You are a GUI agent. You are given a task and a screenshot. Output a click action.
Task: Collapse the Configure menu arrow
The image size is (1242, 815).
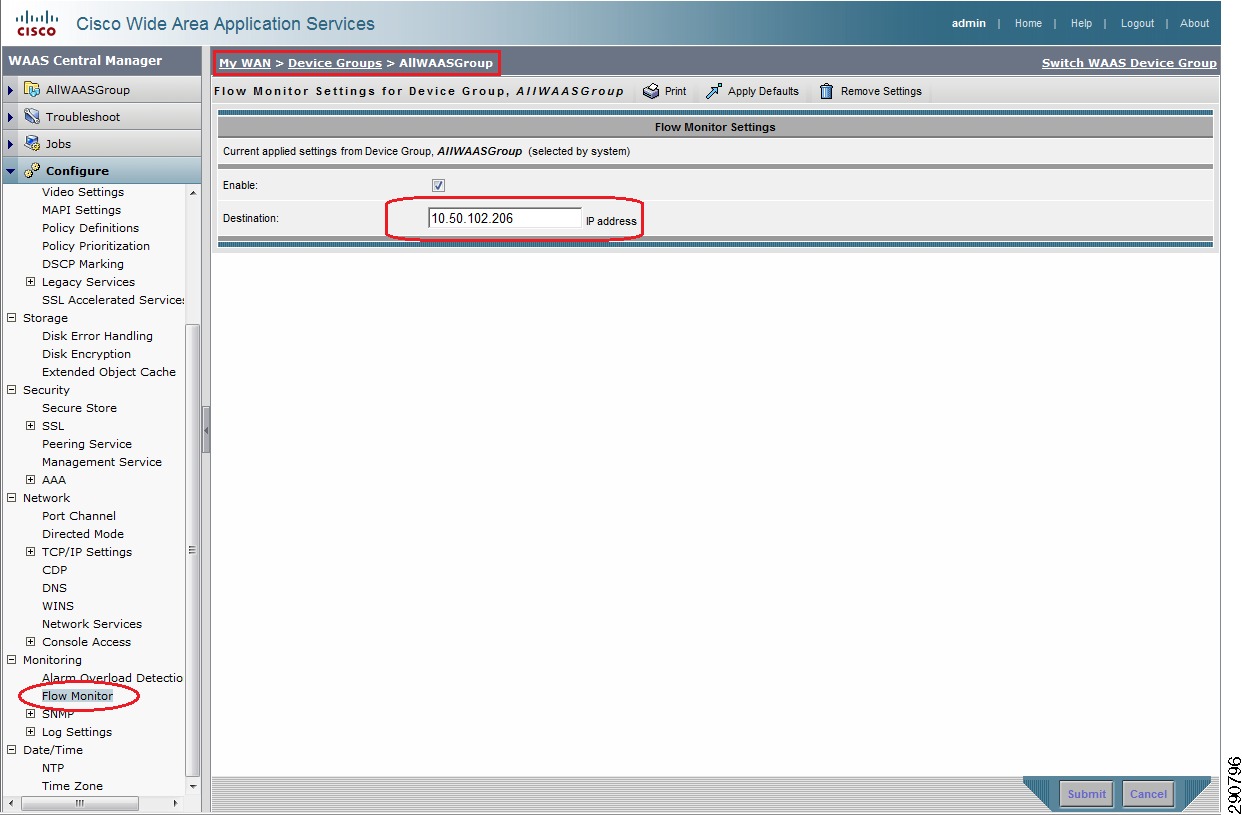11,171
